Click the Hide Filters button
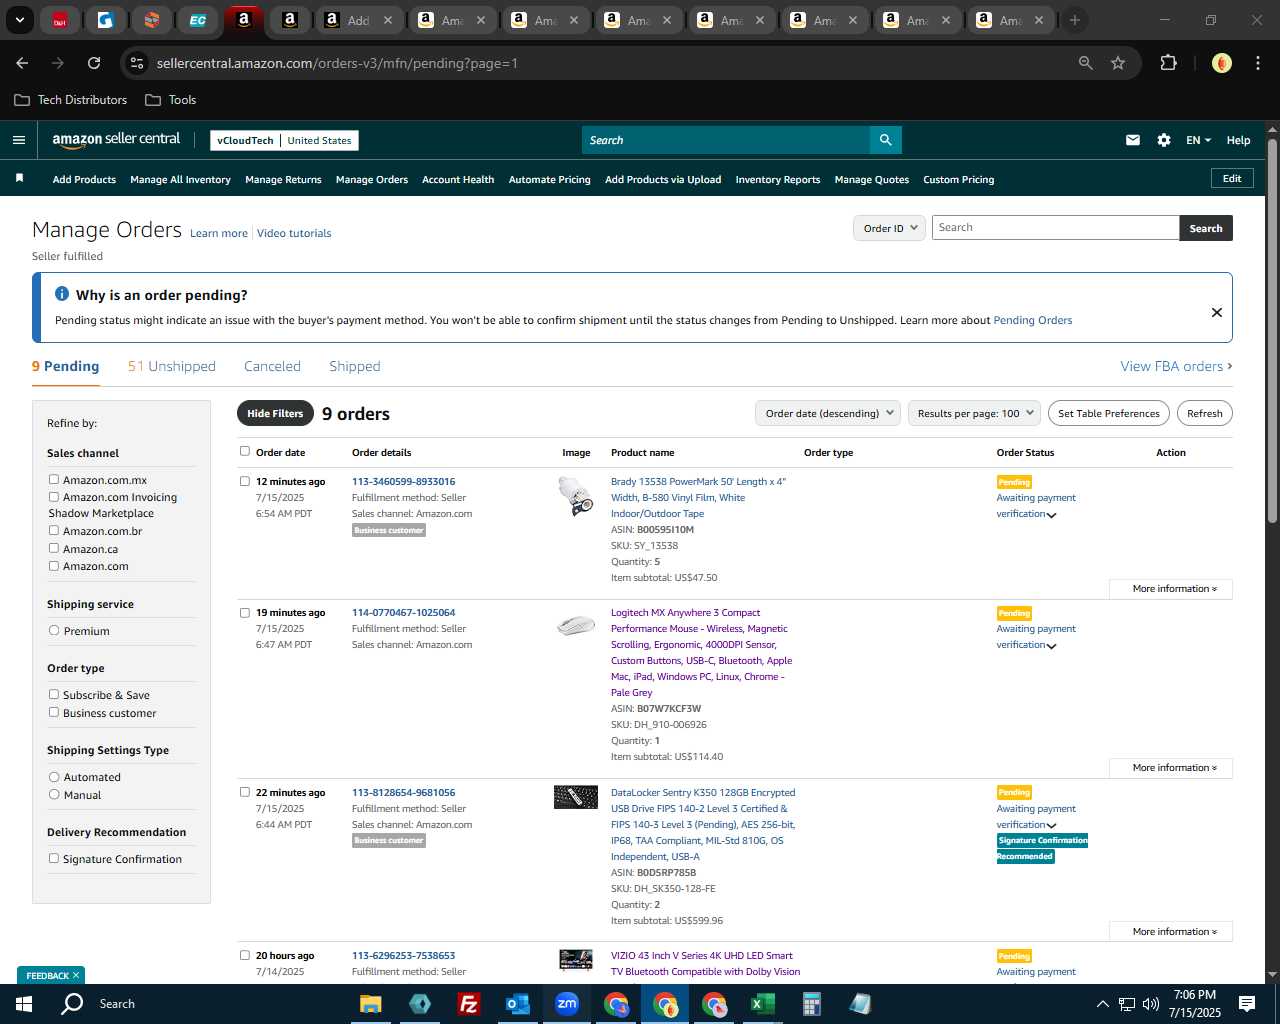 275,413
